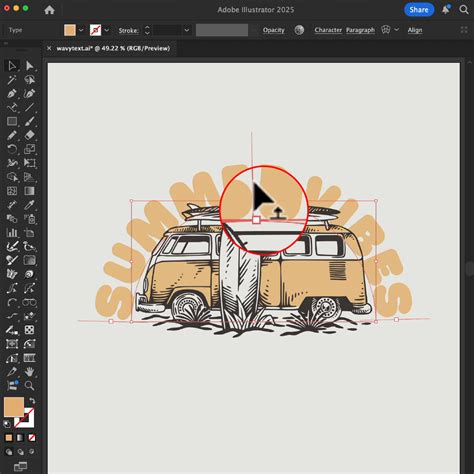Expand the envelope options dropdown arrow
Screen dimensions: 474x474
point(397,30)
